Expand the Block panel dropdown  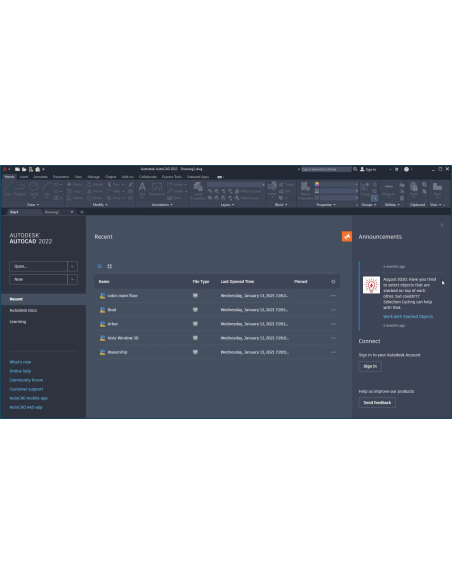pyautogui.click(x=281, y=204)
